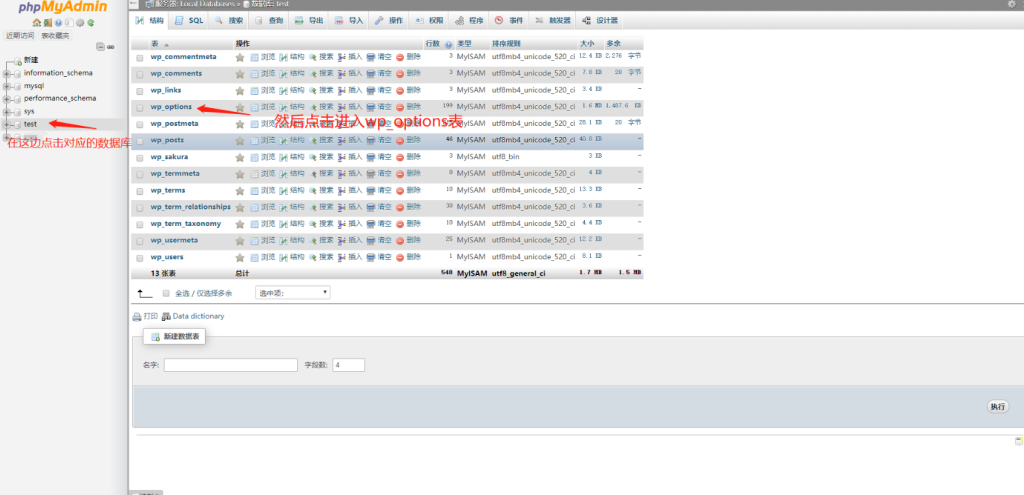
Task: Tick the wp_commentmeta checkbox
Action: click(x=139, y=57)
